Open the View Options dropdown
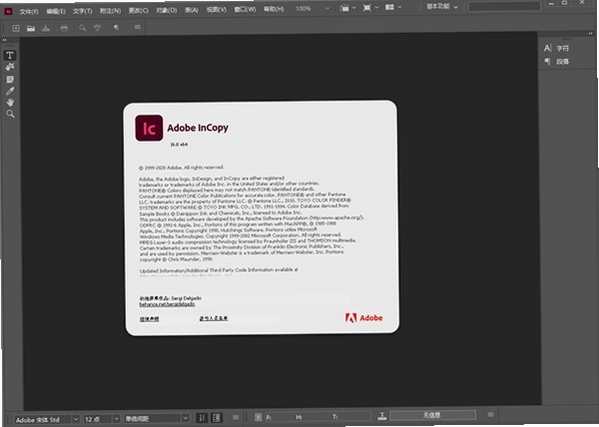The width and height of the screenshot is (599, 427). pos(348,8)
